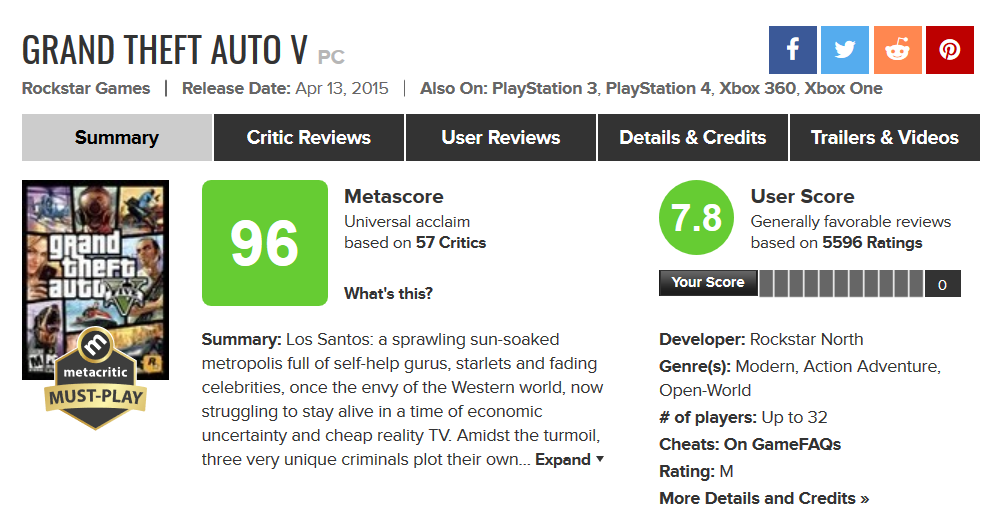Open the 57 Critics link
This screenshot has width=981, height=513.
coord(450,243)
